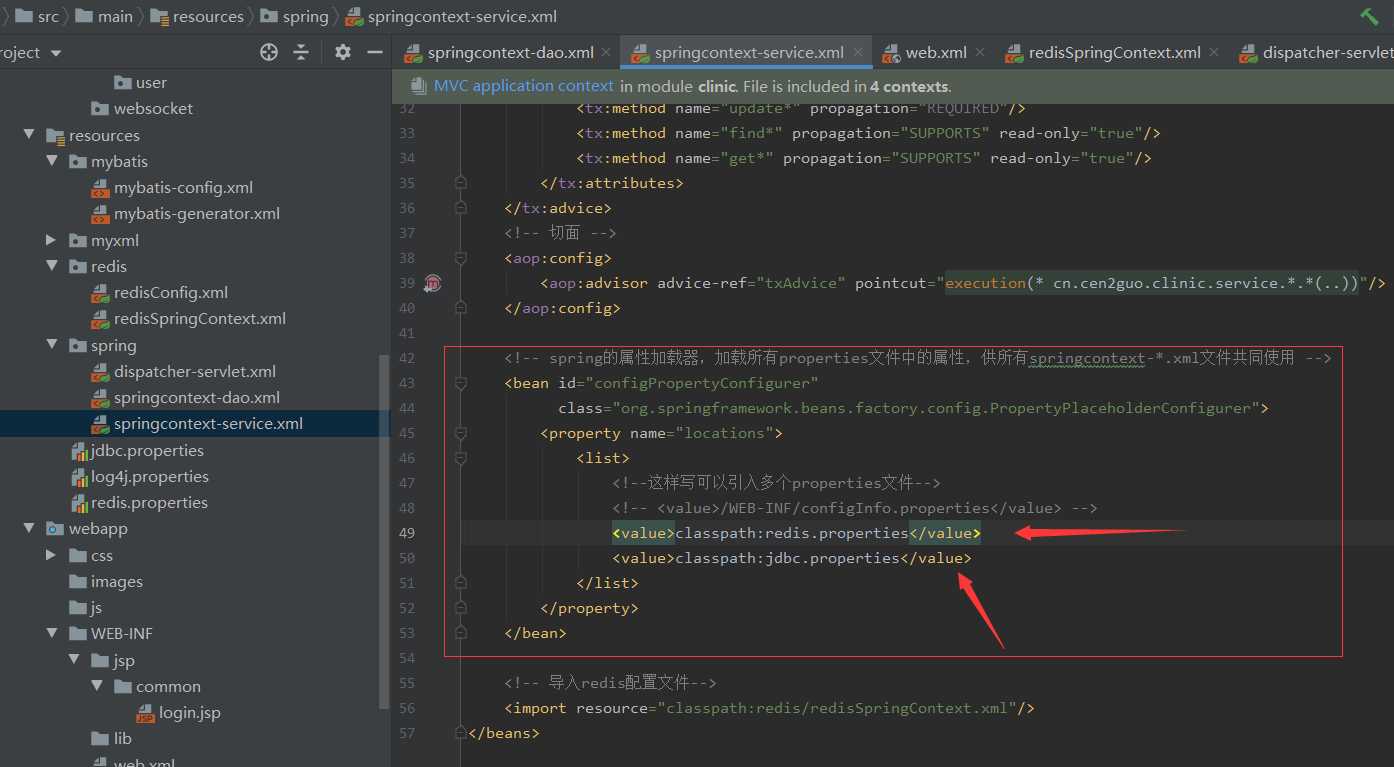Open the redisSpringContext.xml tab
Viewport: 1394px width, 767px height.
pyautogui.click(x=1115, y=52)
